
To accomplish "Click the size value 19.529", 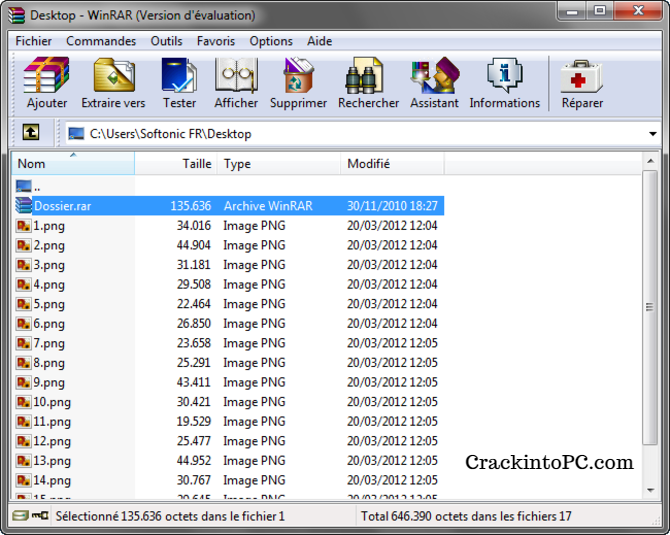I will (x=194, y=422).
